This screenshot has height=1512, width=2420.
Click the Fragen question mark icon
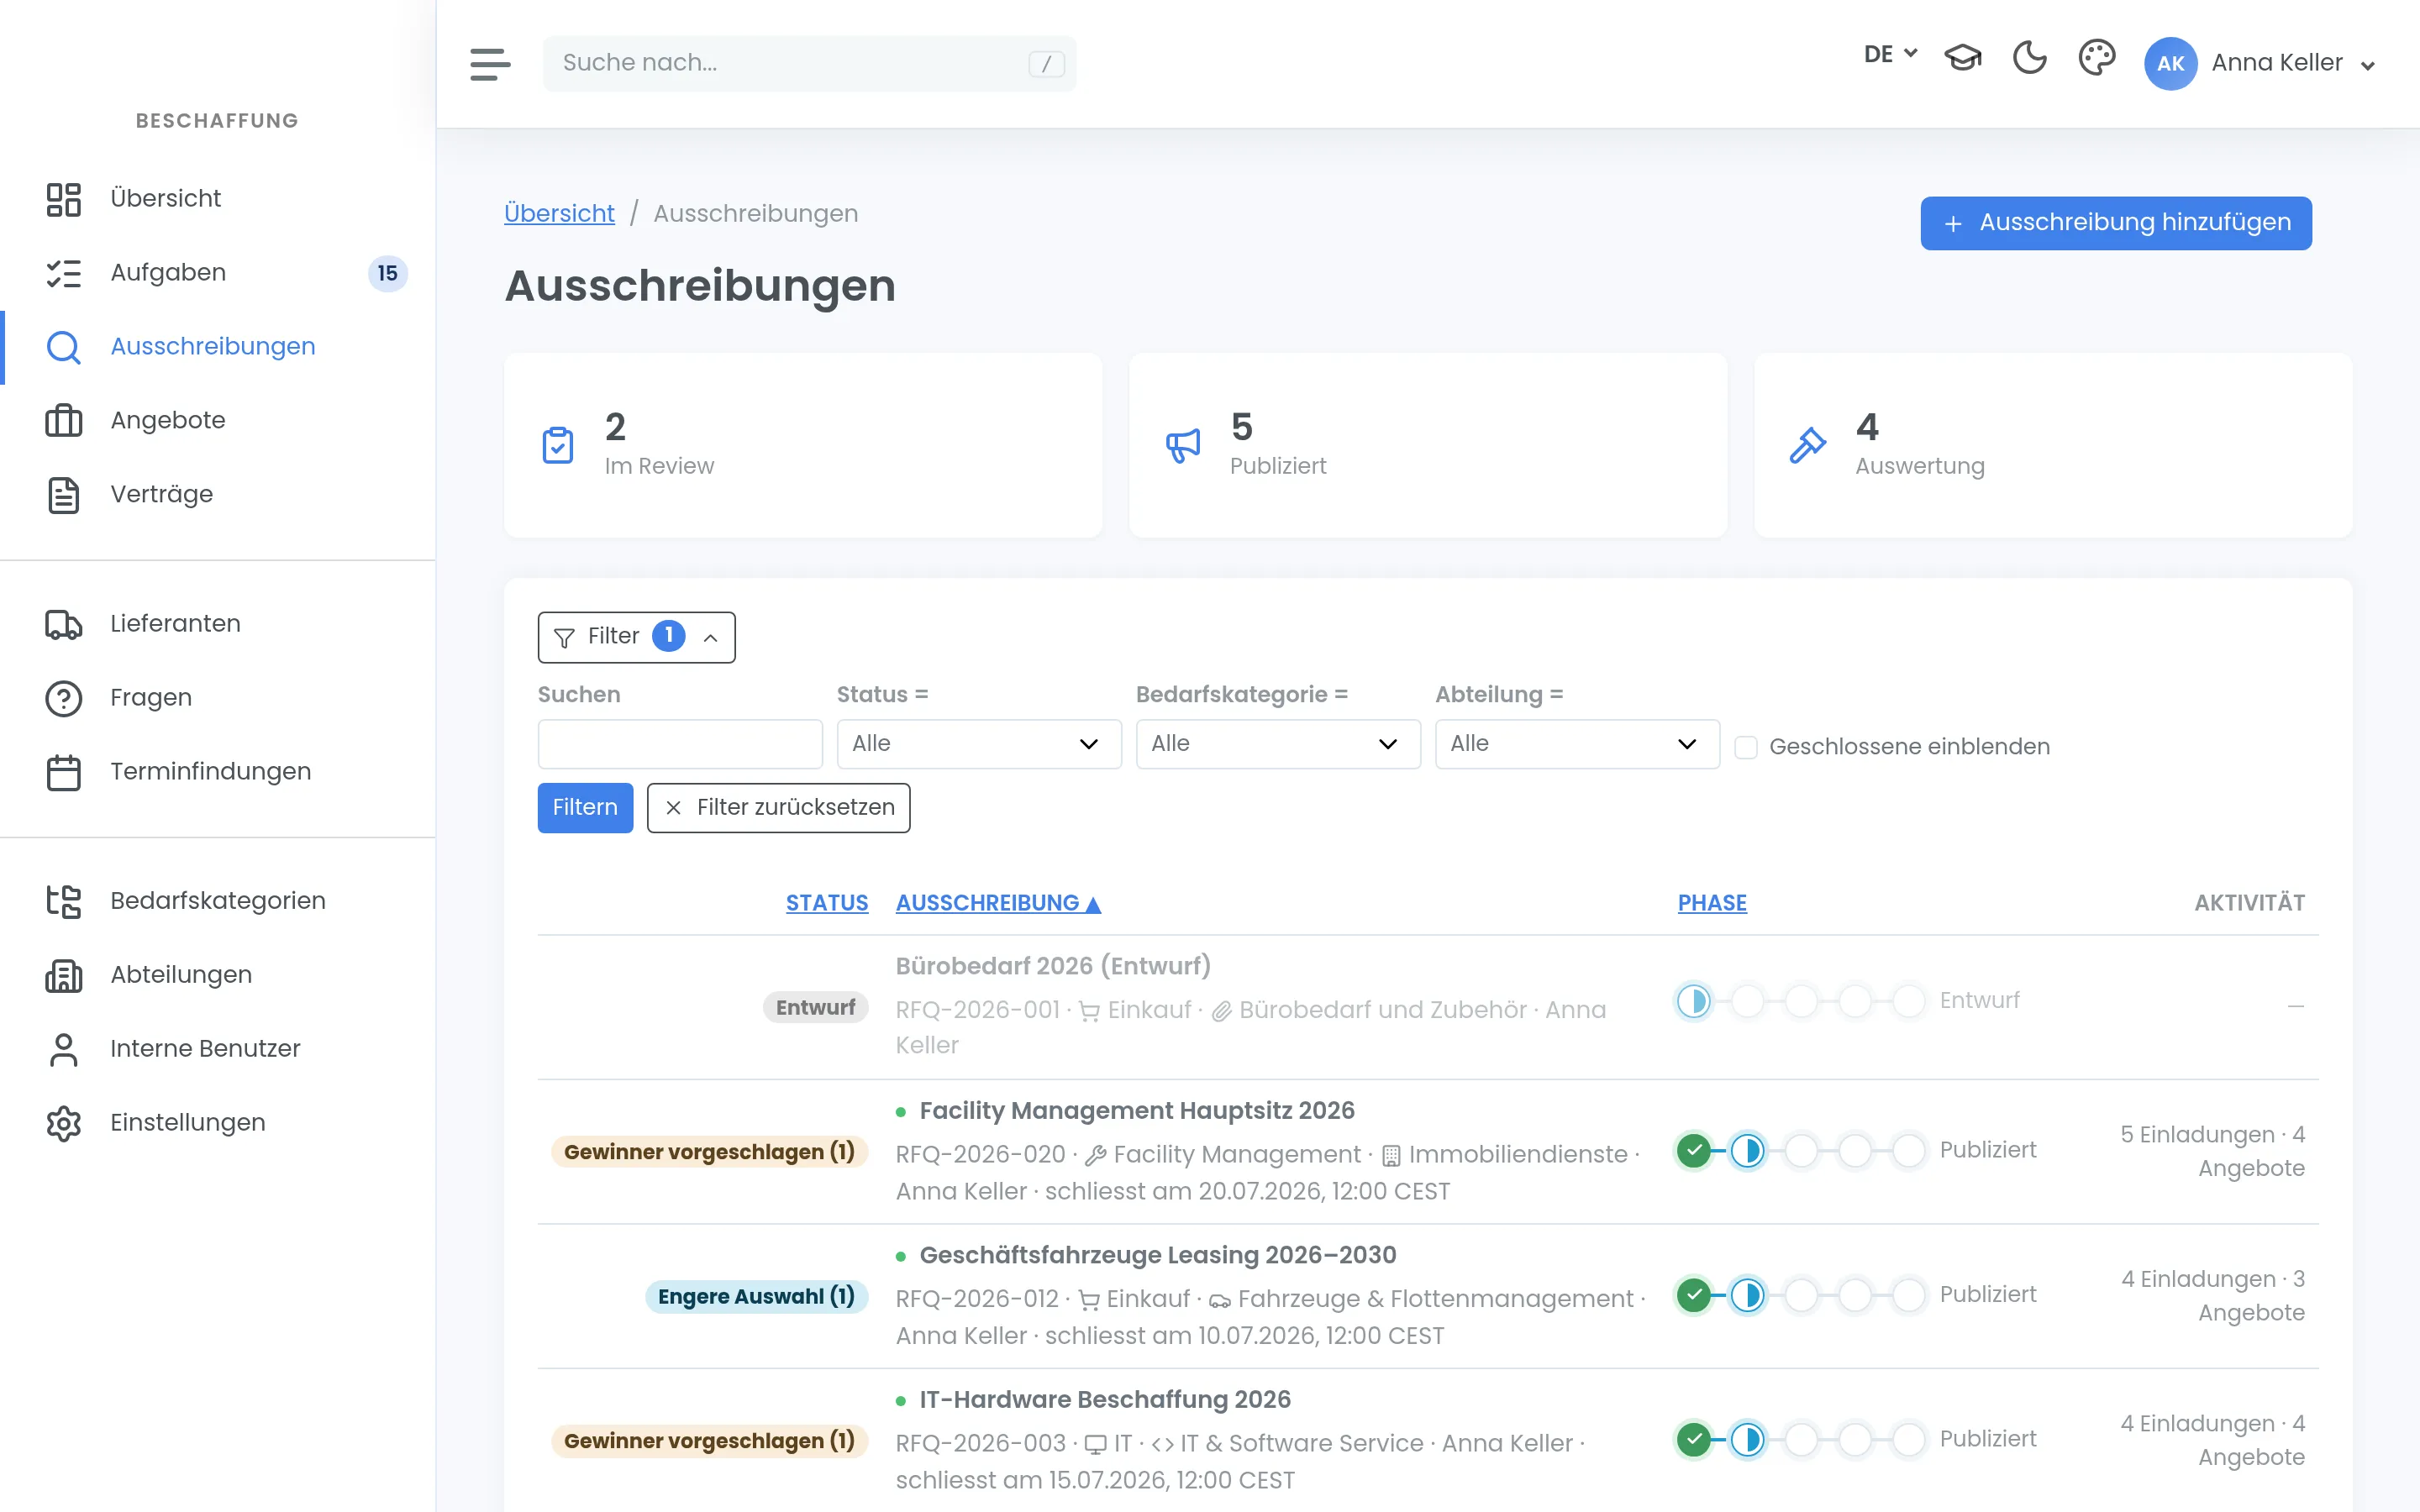coord(64,698)
